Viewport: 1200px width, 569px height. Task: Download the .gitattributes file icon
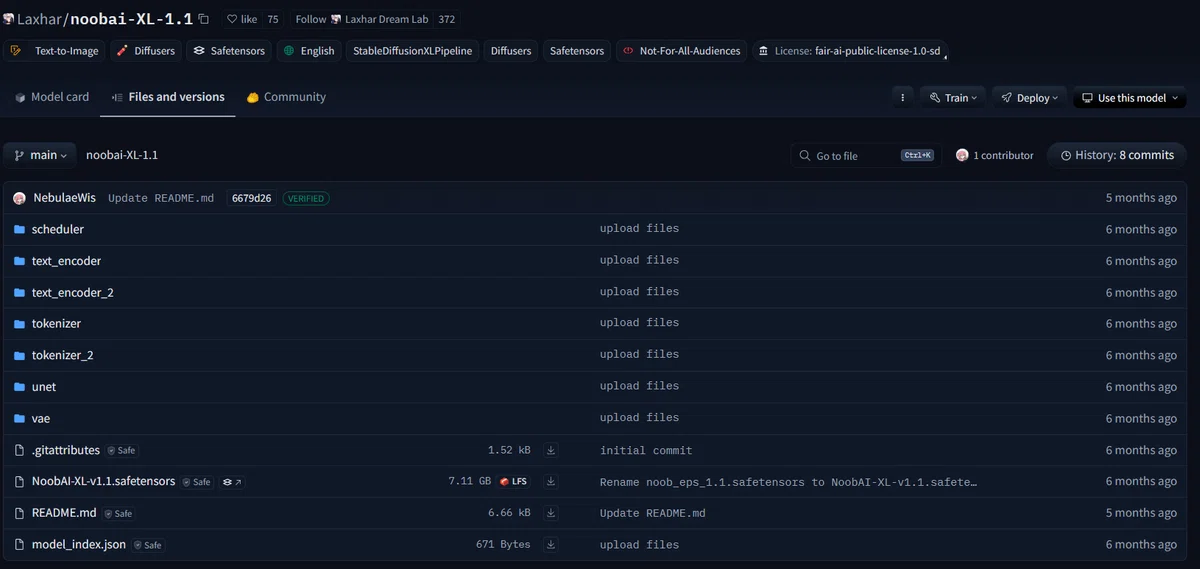551,450
